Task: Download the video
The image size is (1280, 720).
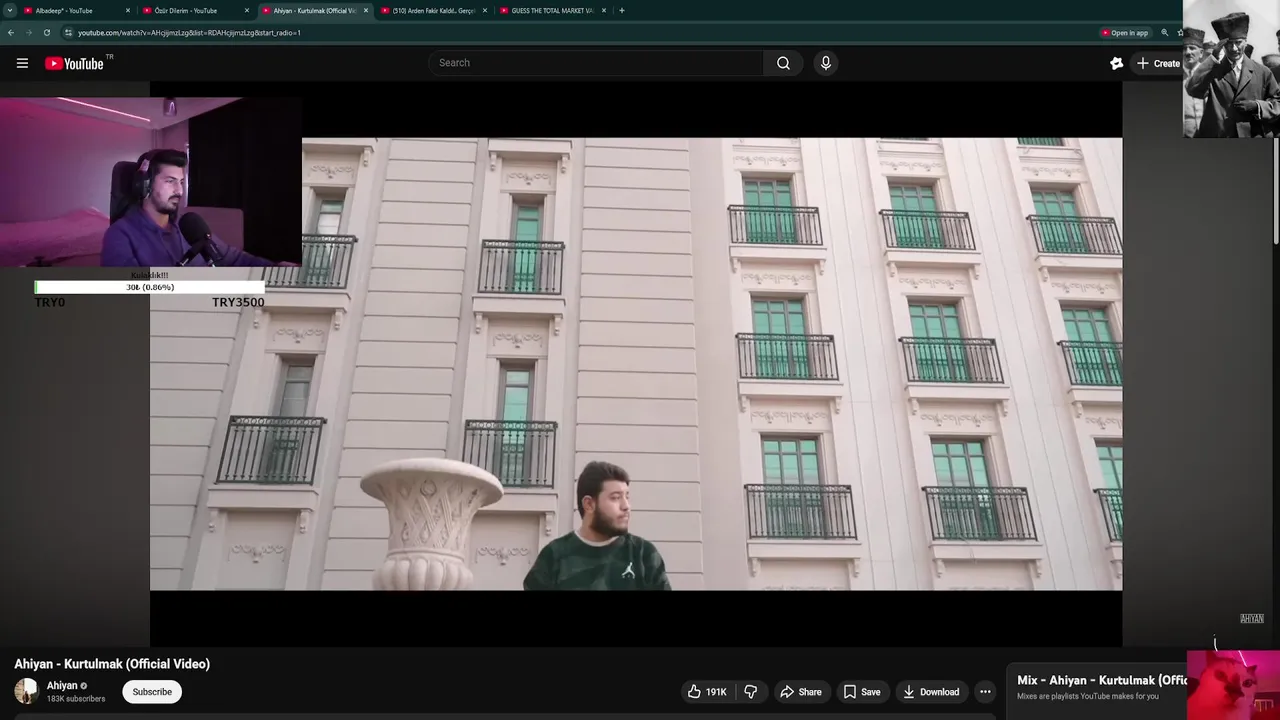Action: (x=931, y=692)
